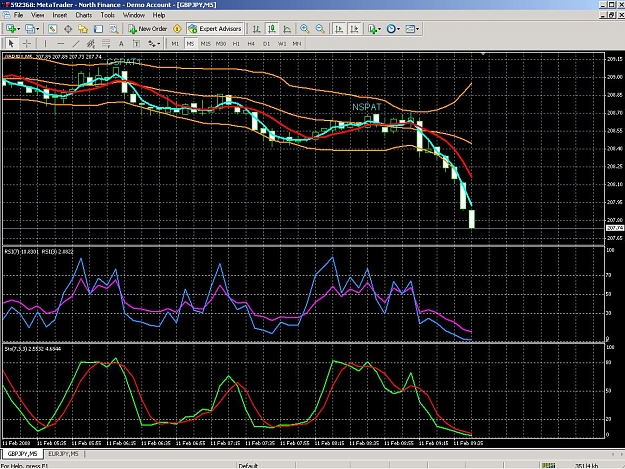
Task: Click the Default profile text in status bar
Action: click(x=248, y=465)
